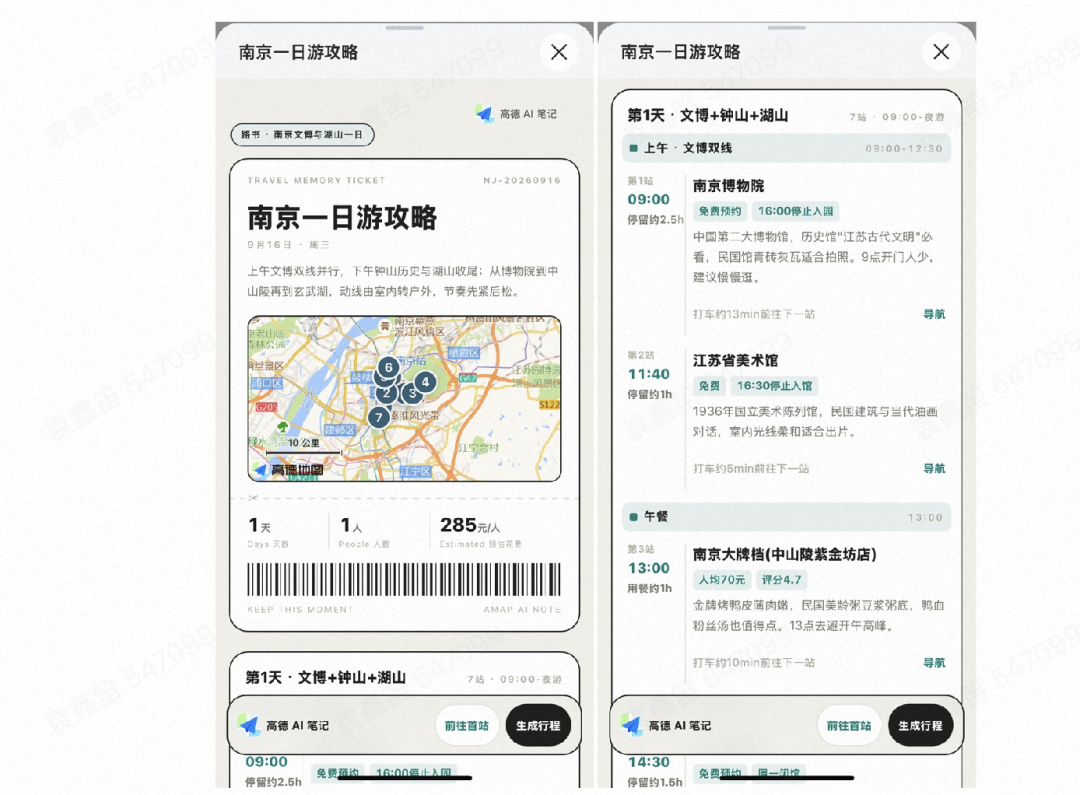
Task: Click 打车约10min前往下一站 text
Action: [754, 663]
